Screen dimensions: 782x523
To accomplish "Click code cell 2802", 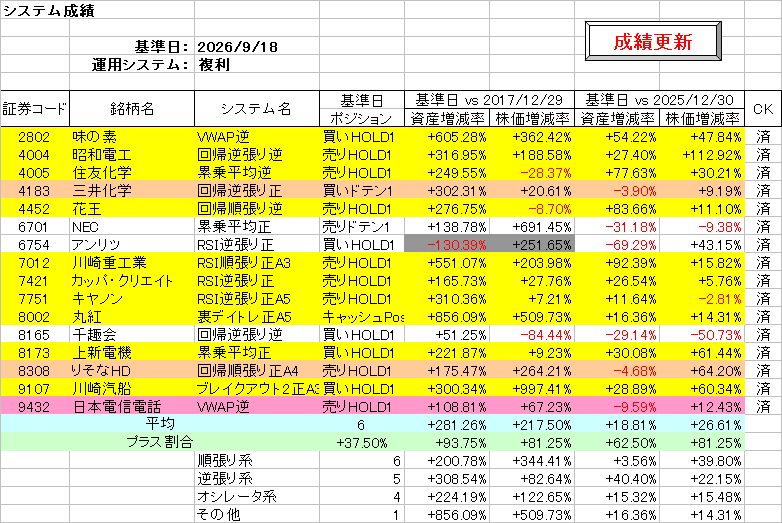I will [34, 137].
